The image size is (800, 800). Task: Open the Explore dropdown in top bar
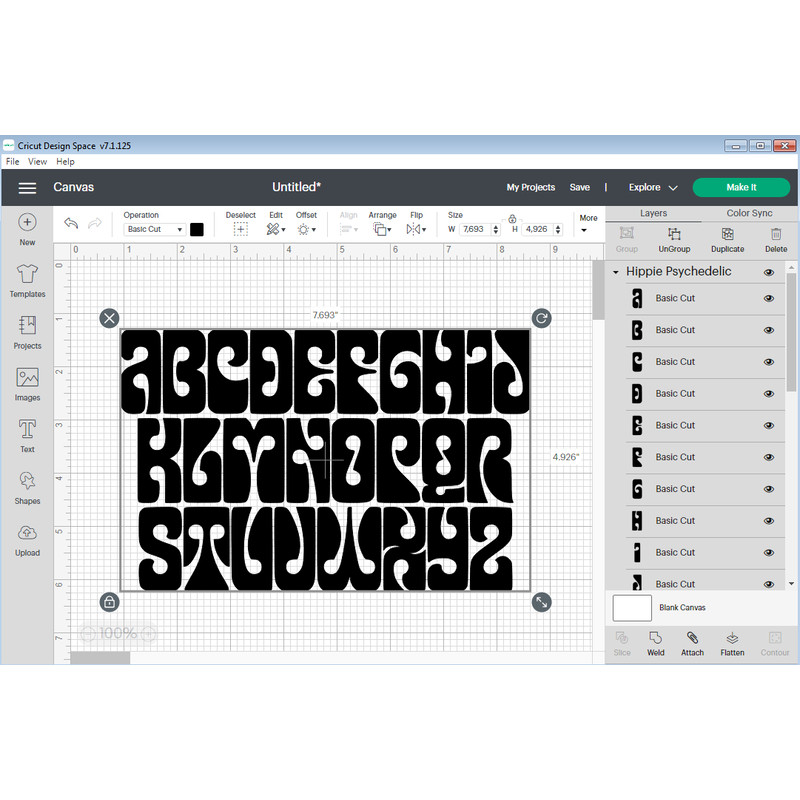point(651,187)
